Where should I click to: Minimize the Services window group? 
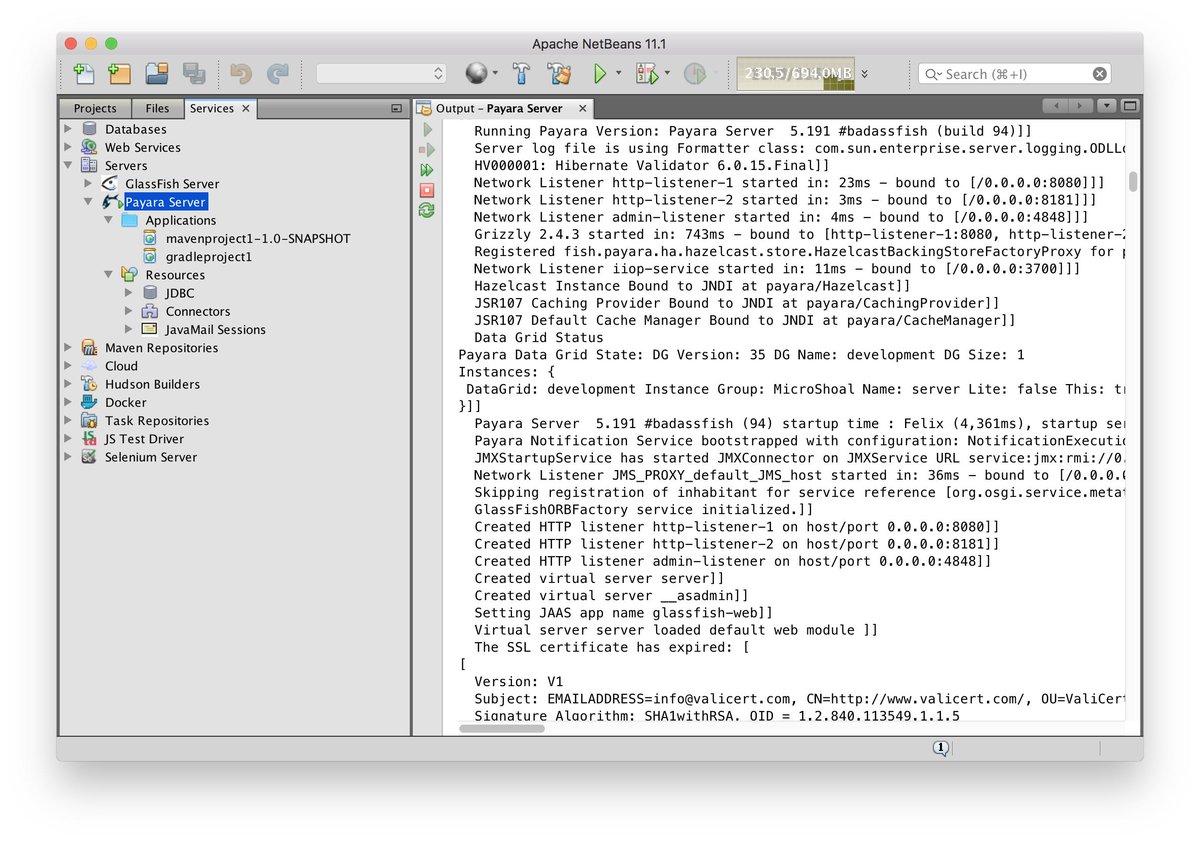point(397,108)
